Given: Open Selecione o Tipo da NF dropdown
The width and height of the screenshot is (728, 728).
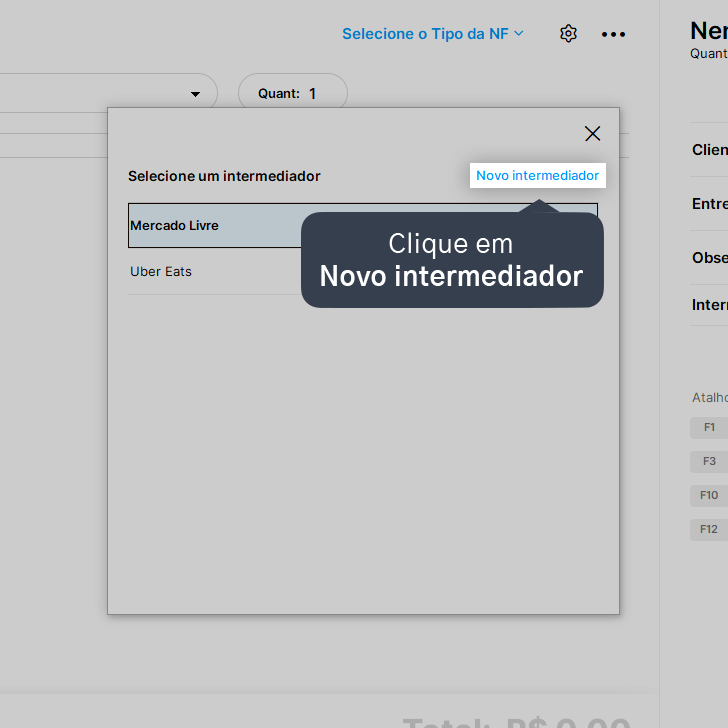Looking at the screenshot, I should [433, 34].
